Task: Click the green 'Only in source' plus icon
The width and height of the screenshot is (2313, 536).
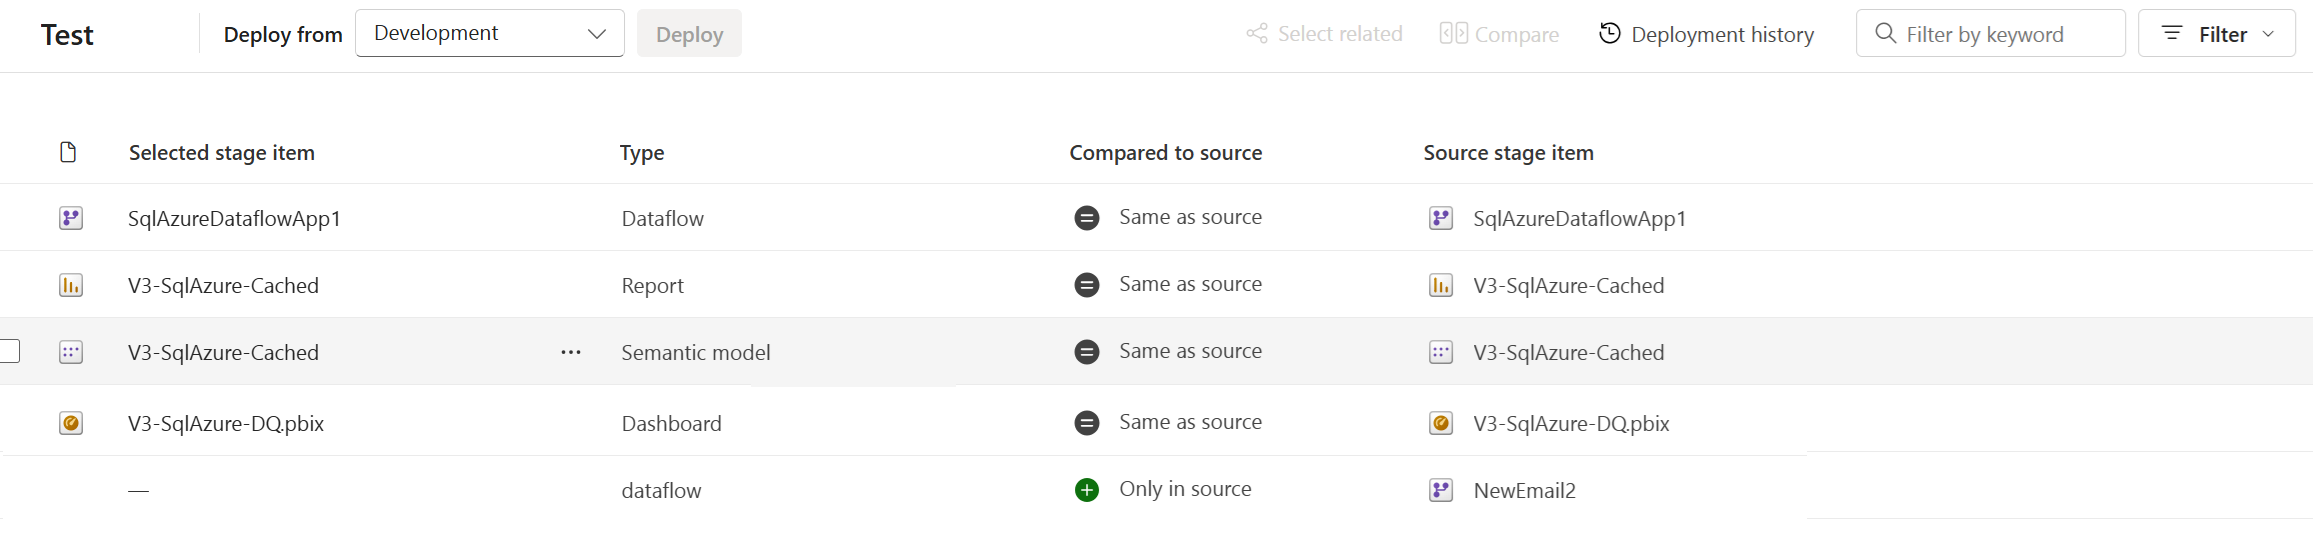Action: pyautogui.click(x=1087, y=490)
